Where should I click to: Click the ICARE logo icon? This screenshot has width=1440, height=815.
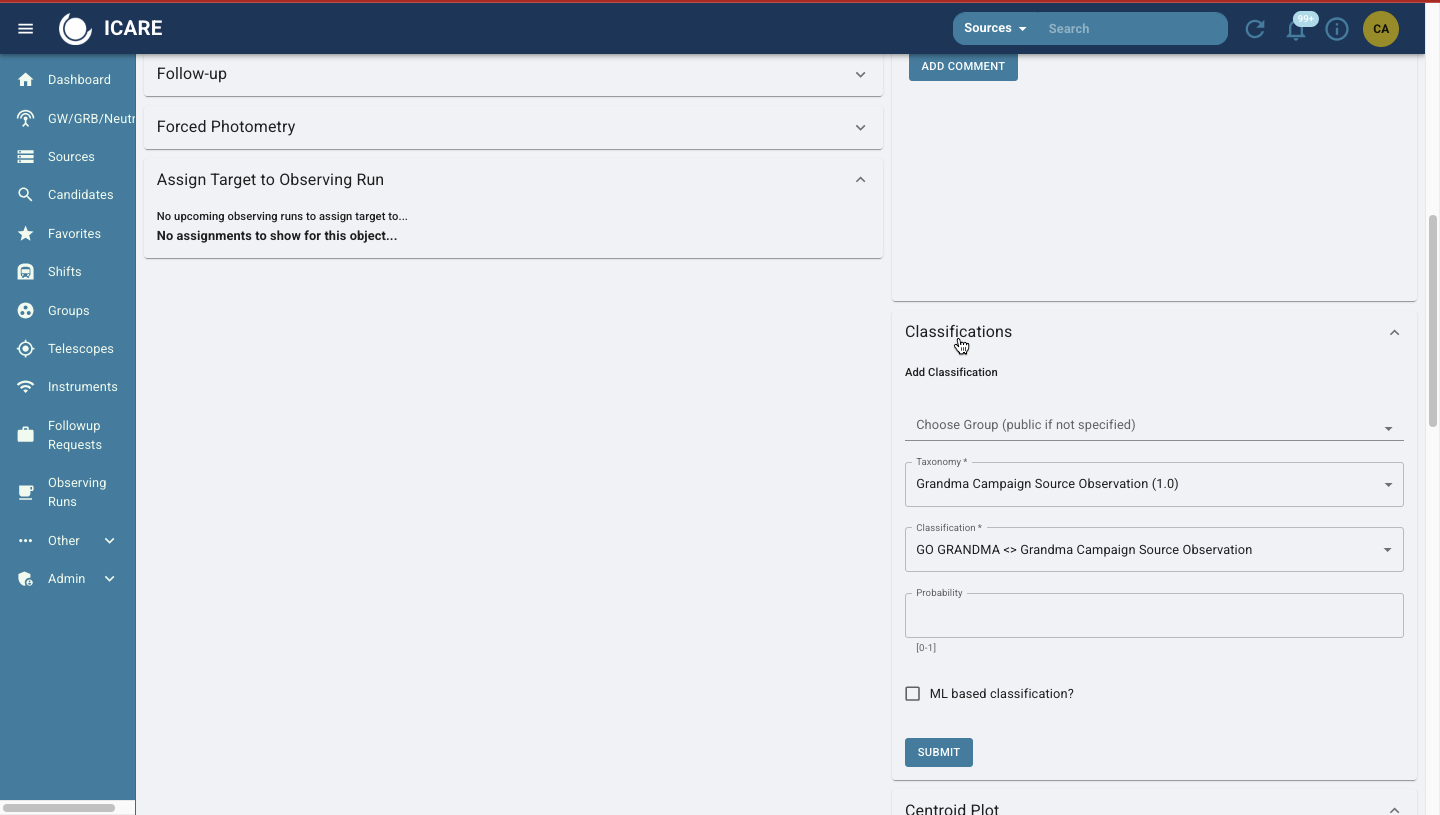[x=75, y=29]
